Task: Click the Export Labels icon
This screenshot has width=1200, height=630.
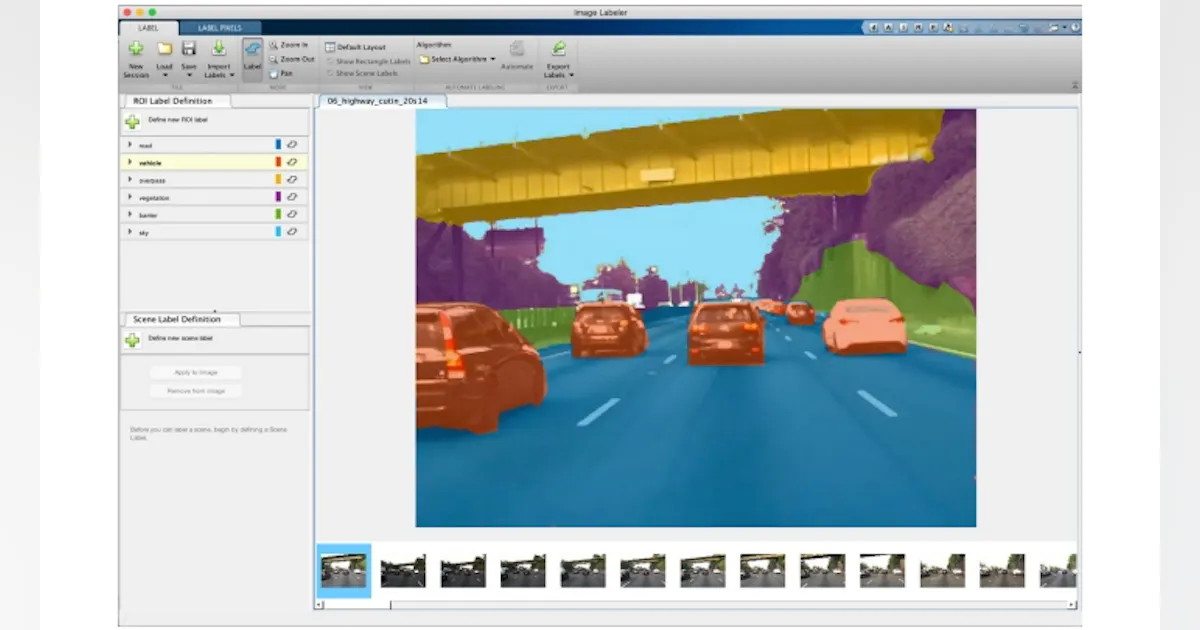Action: pos(558,48)
